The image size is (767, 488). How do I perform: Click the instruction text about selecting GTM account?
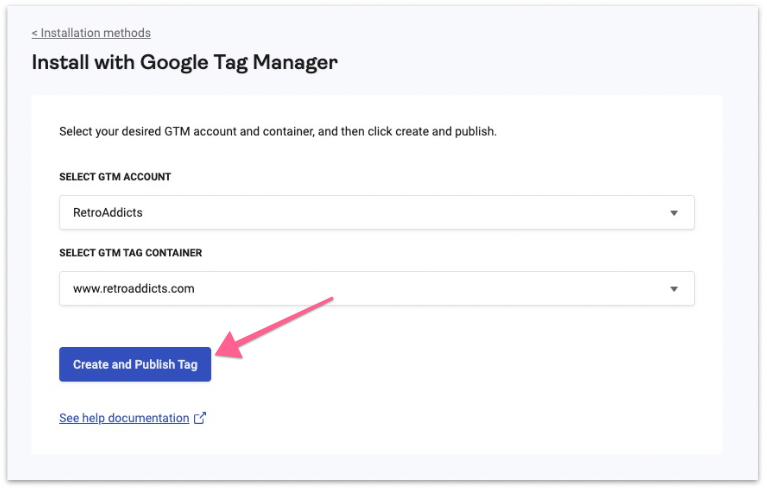click(277, 131)
